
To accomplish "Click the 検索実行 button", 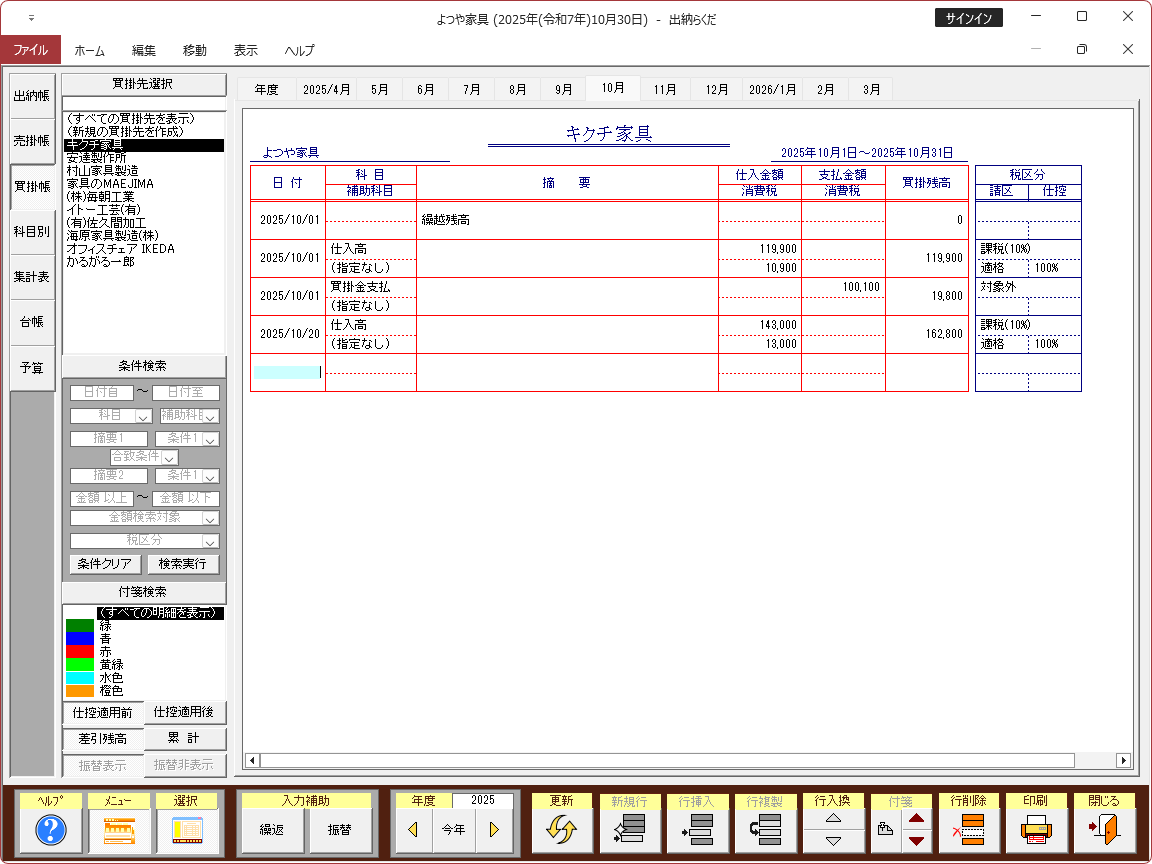I will click(182, 564).
